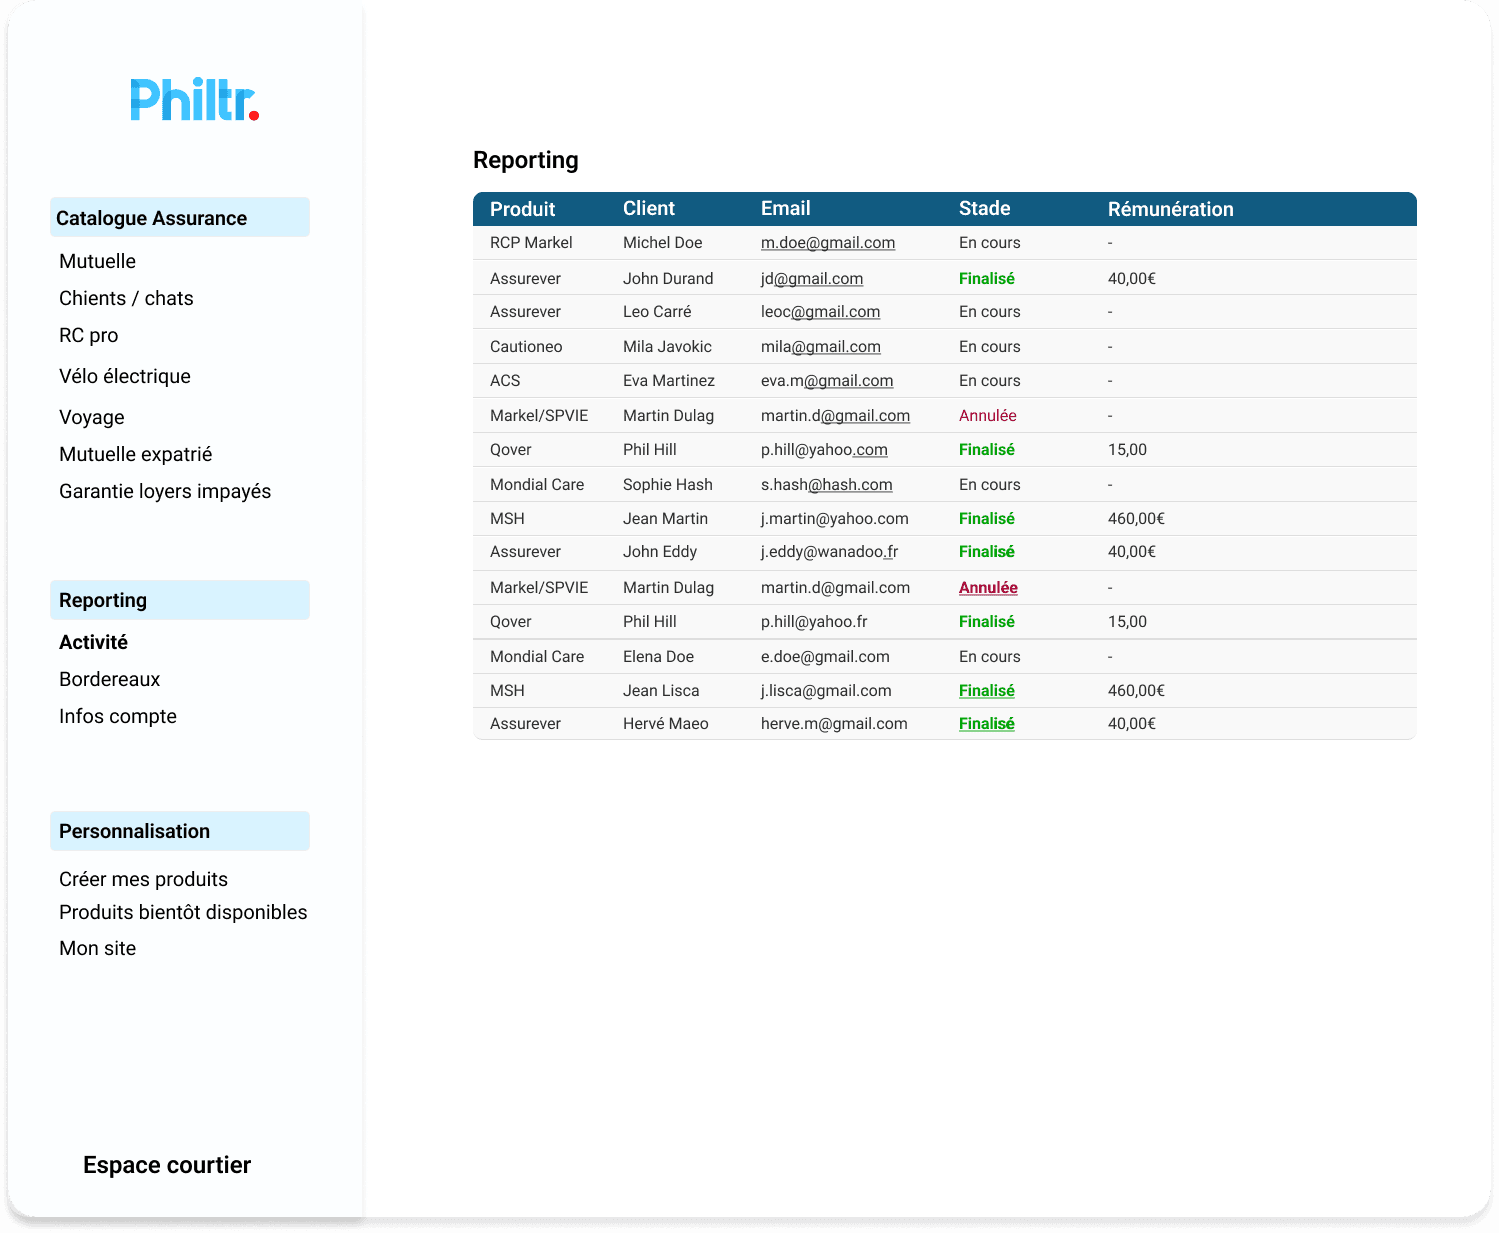Open Créer mes produits

tap(143, 879)
